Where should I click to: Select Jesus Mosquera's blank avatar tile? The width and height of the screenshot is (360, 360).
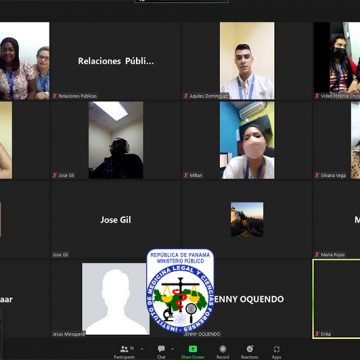(x=116, y=299)
